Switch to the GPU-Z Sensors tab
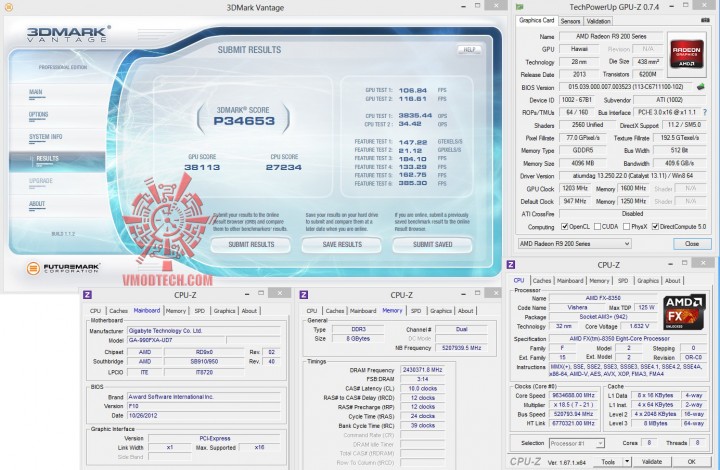Image resolution: width=720 pixels, height=470 pixels. 570,21
